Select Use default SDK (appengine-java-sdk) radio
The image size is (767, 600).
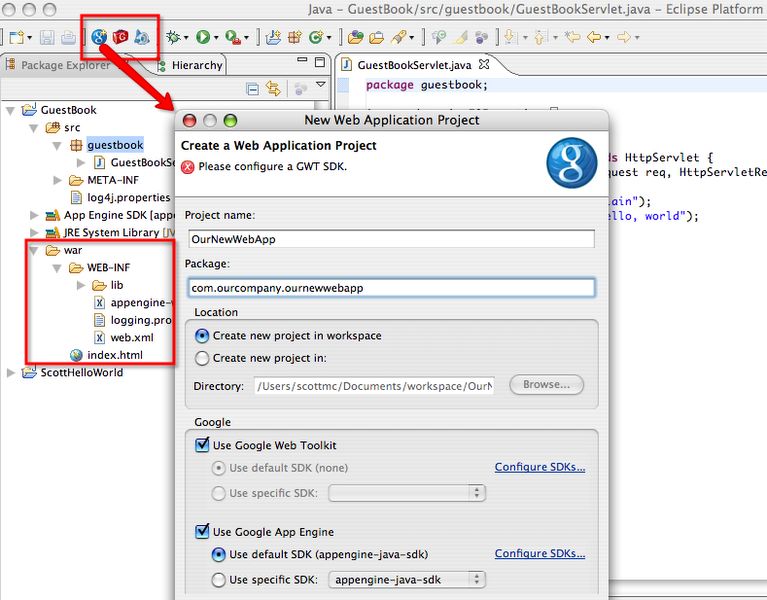(x=218, y=555)
